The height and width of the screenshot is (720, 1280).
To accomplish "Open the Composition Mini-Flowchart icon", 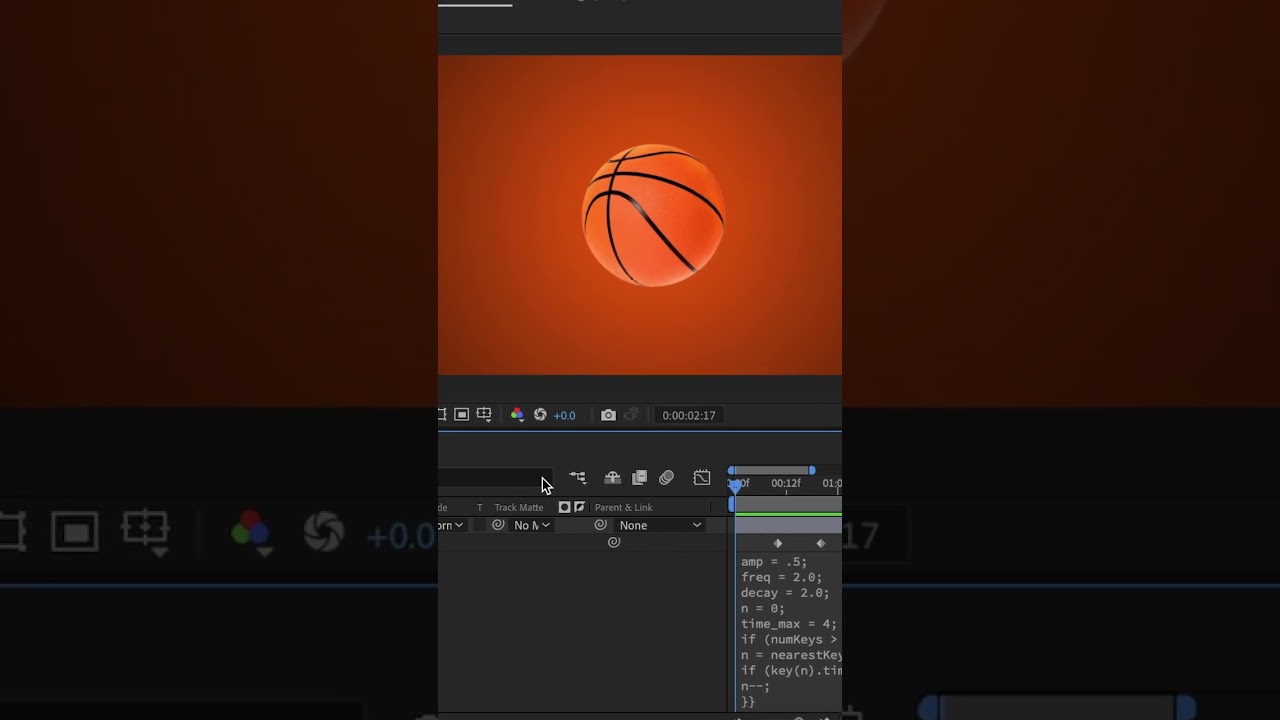I will pyautogui.click(x=578, y=478).
